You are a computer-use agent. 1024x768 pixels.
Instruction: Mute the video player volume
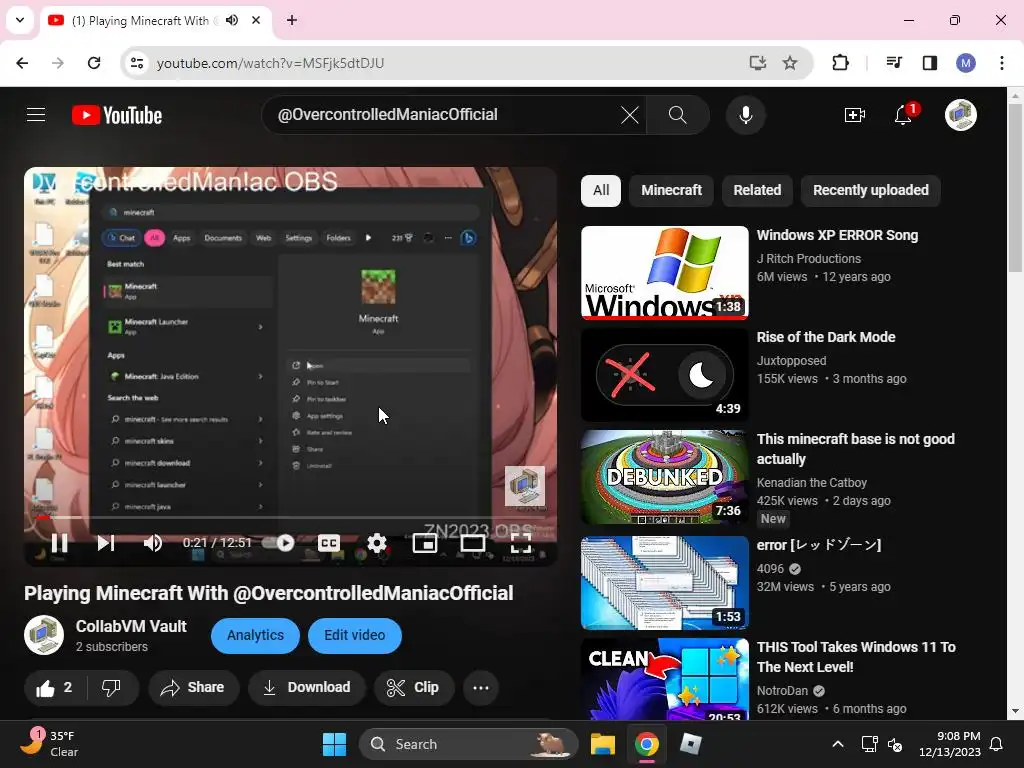(153, 543)
